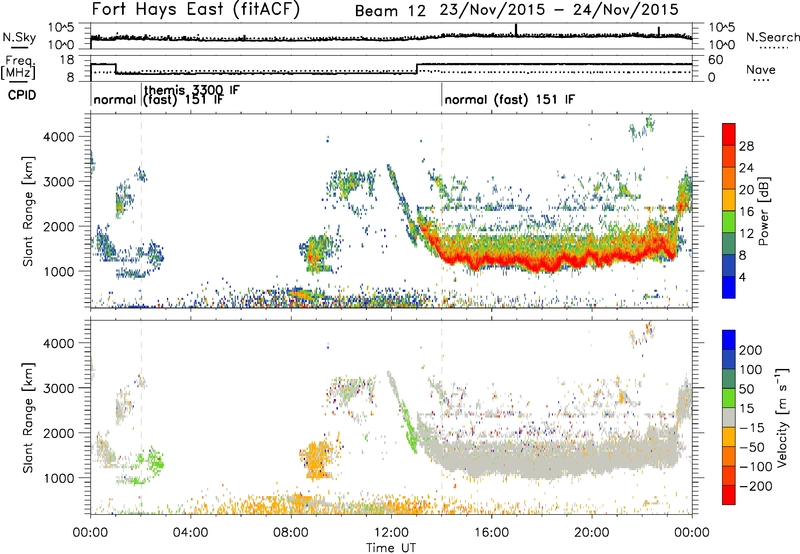The width and height of the screenshot is (800, 554).
Task: Click the '04:00' time axis label
Action: pos(191,533)
